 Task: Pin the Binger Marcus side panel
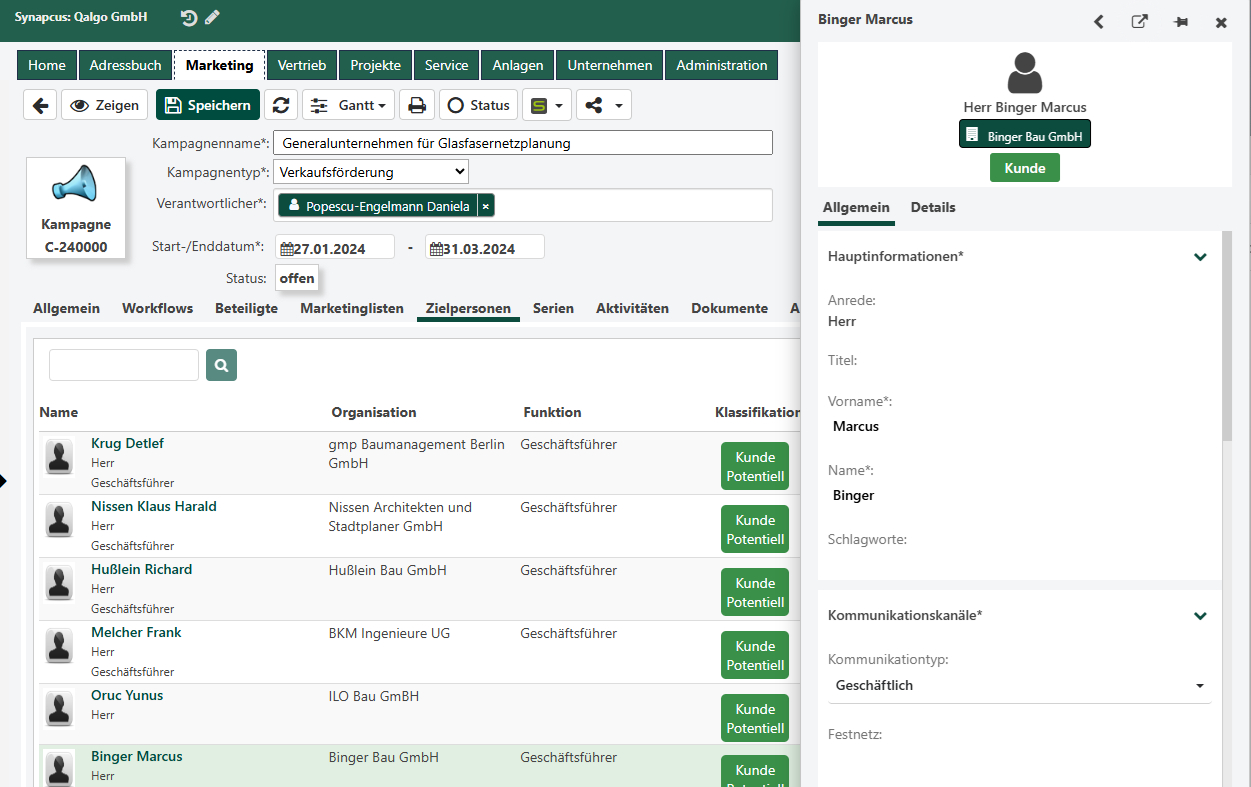click(1181, 22)
